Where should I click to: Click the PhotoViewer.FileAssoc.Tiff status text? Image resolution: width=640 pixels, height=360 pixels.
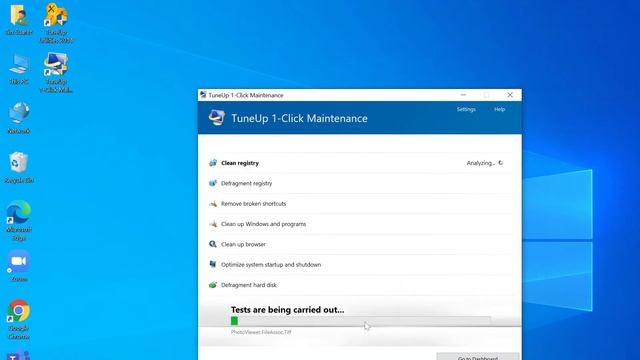[261, 332]
